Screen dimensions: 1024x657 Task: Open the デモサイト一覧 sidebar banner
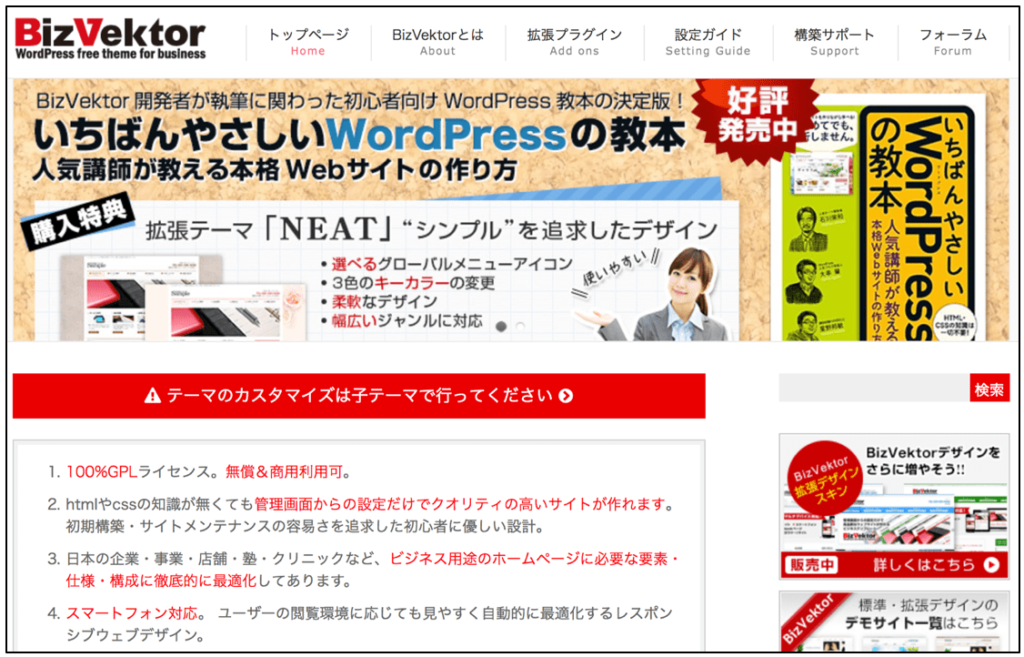(894, 620)
